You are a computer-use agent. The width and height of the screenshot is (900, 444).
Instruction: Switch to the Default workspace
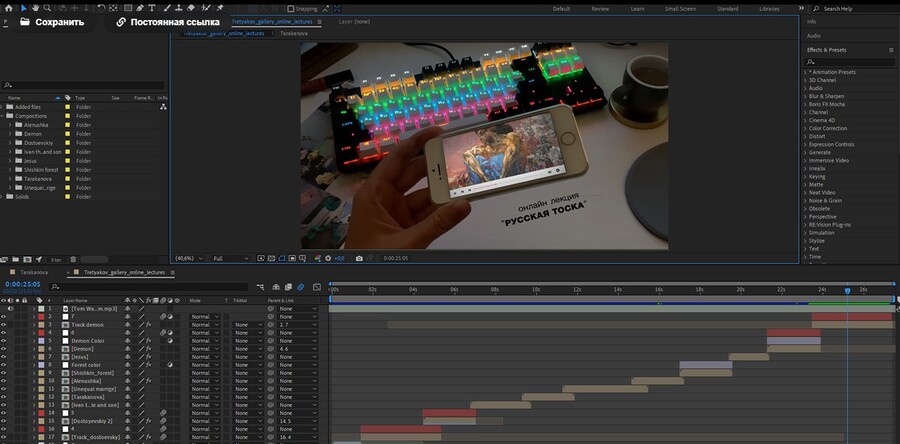coord(561,9)
